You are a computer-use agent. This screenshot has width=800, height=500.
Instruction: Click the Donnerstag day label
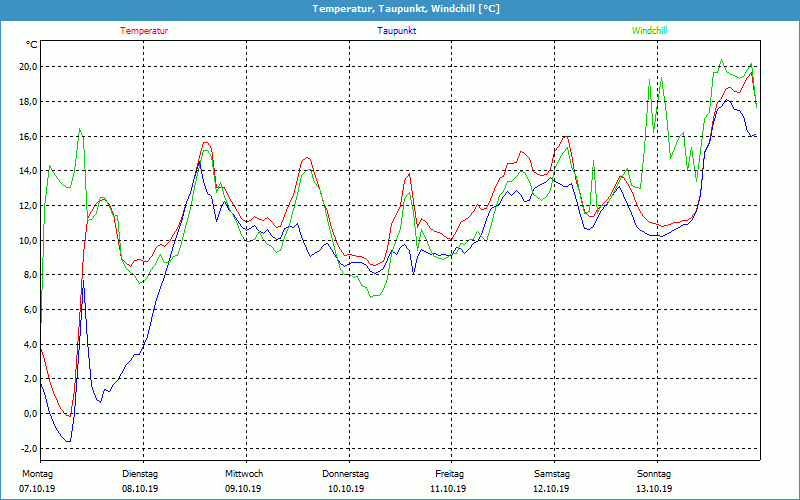(x=345, y=474)
